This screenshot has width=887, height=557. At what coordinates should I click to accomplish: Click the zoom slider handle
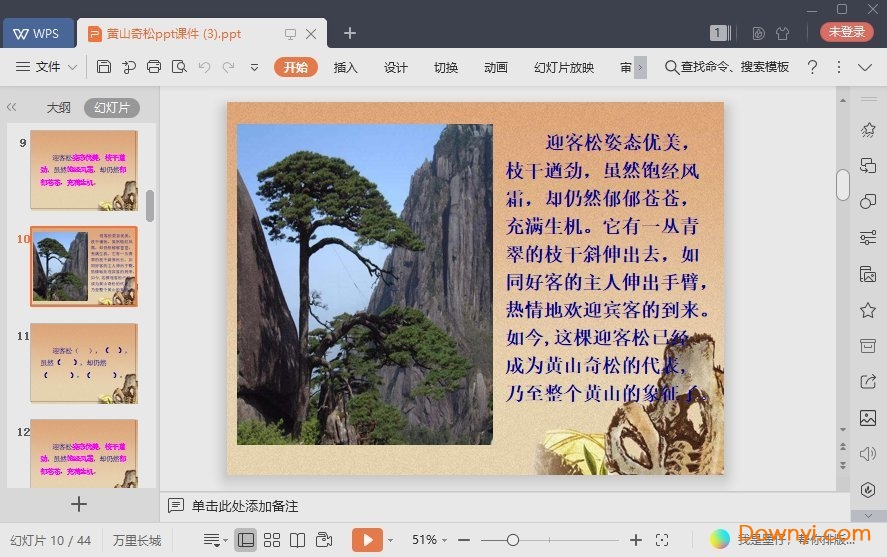512,540
